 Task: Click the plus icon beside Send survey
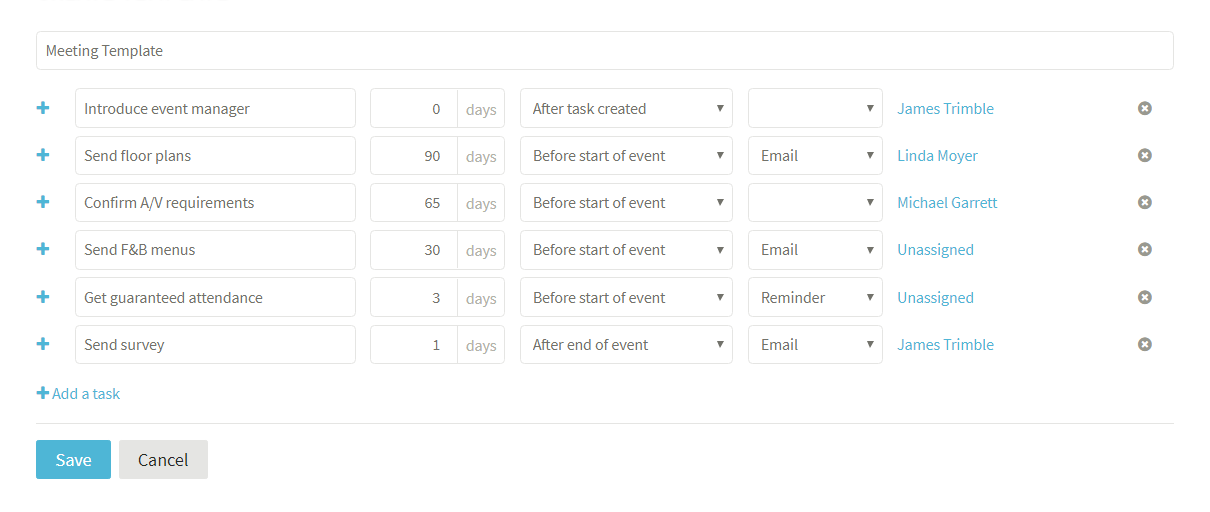43,344
